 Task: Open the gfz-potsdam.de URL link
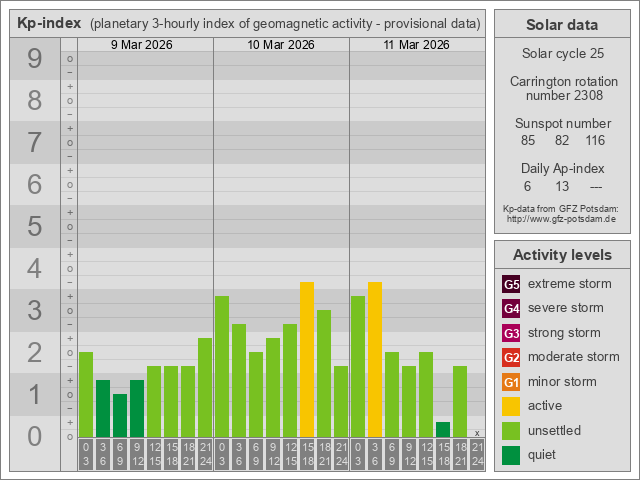point(561,219)
